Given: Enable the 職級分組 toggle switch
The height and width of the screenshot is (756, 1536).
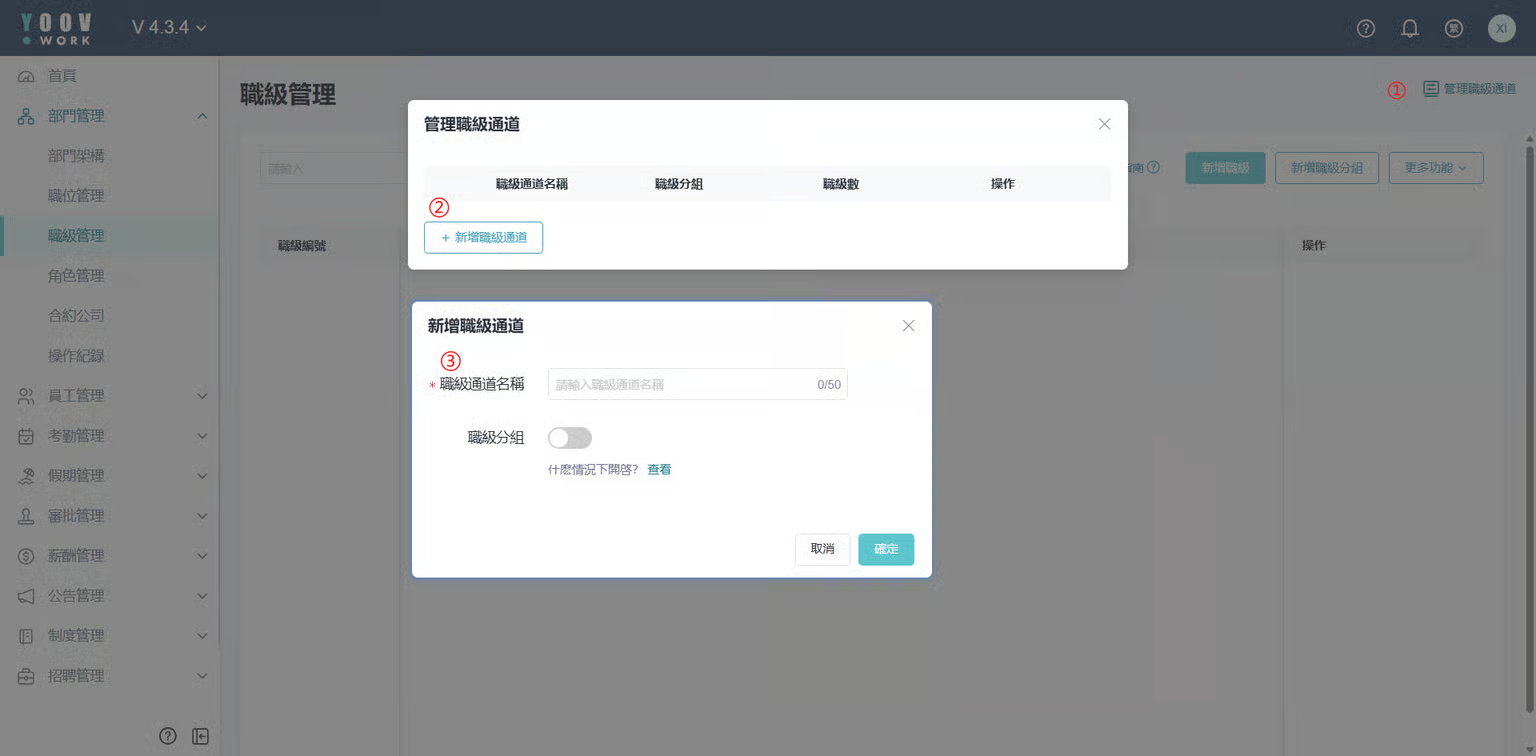Looking at the screenshot, I should click(569, 438).
